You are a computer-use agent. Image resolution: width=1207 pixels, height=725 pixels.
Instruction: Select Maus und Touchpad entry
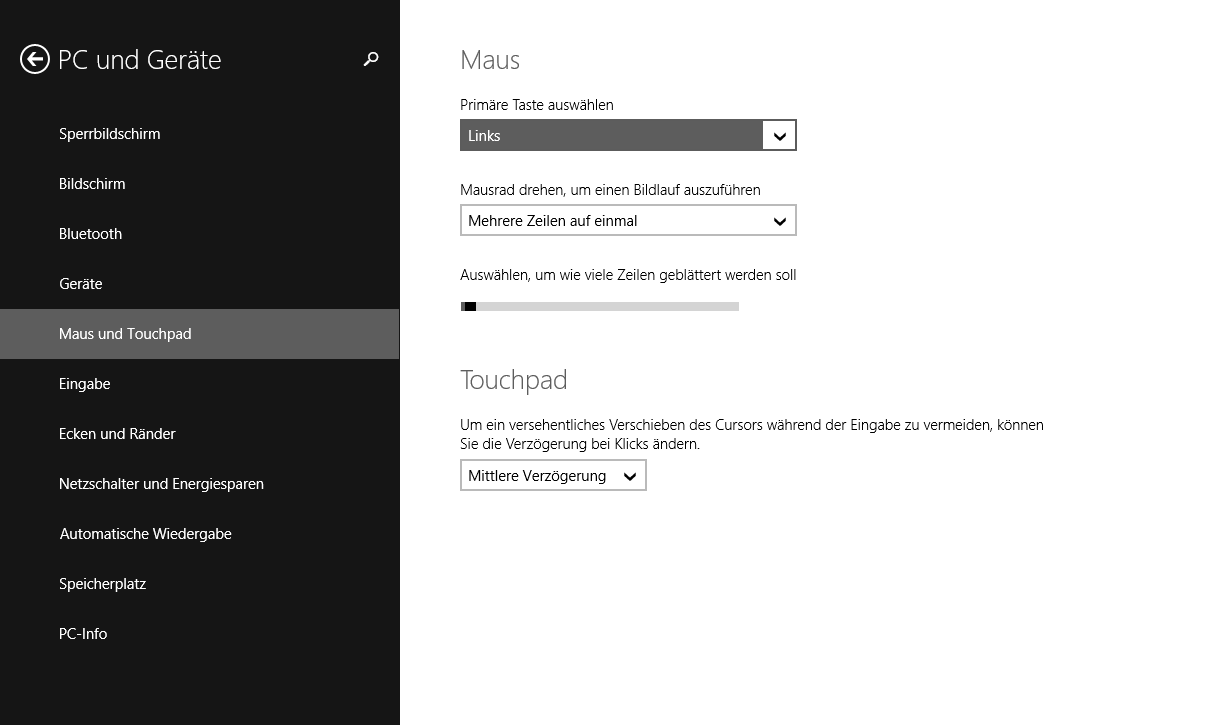pos(125,334)
